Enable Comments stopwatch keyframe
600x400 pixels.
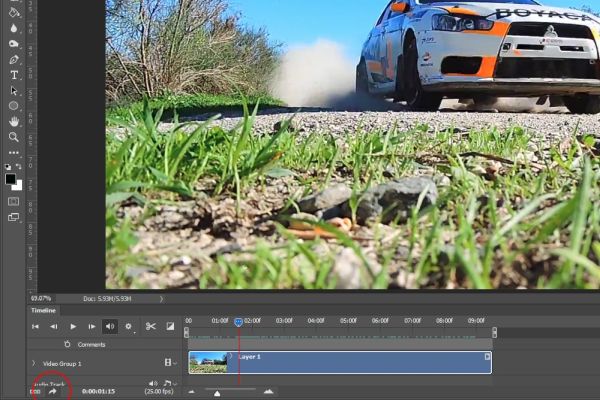tap(67, 344)
